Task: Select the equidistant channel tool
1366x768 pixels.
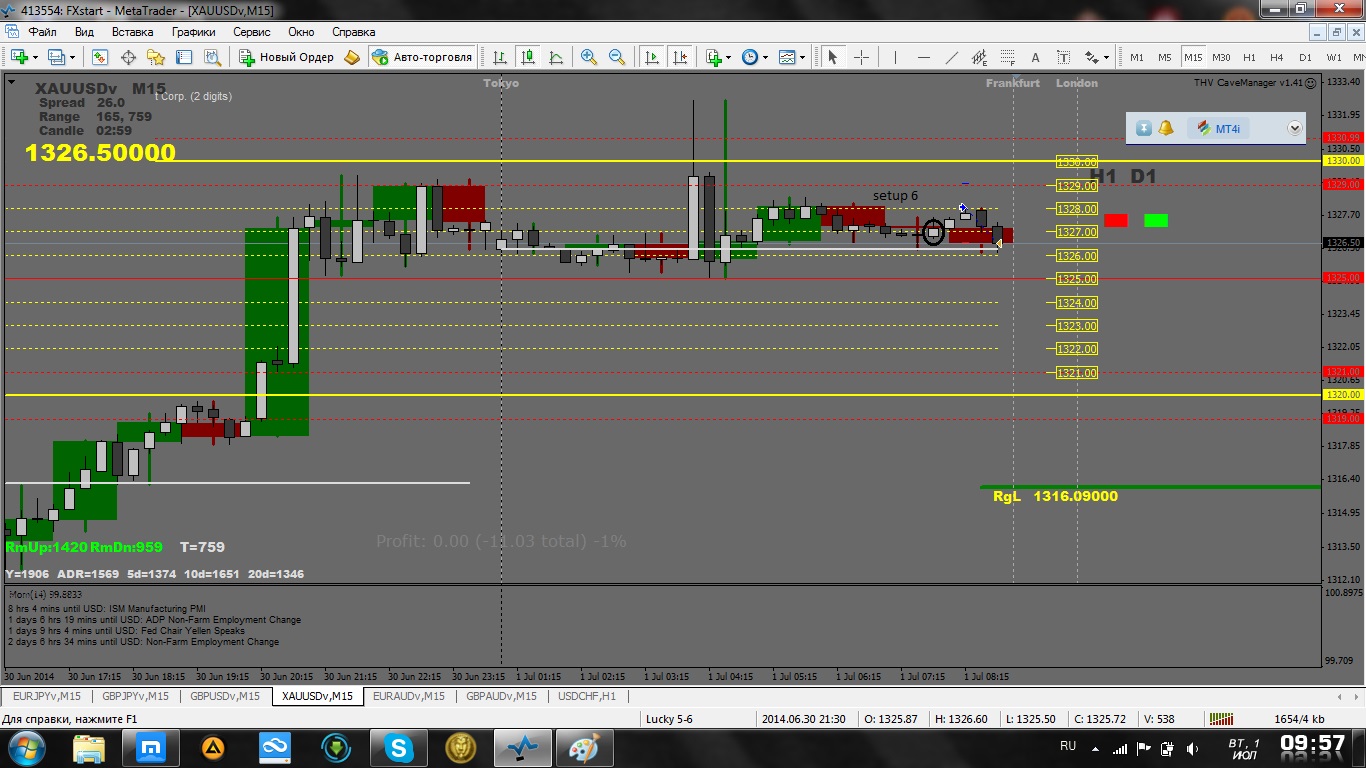Action: coord(979,57)
